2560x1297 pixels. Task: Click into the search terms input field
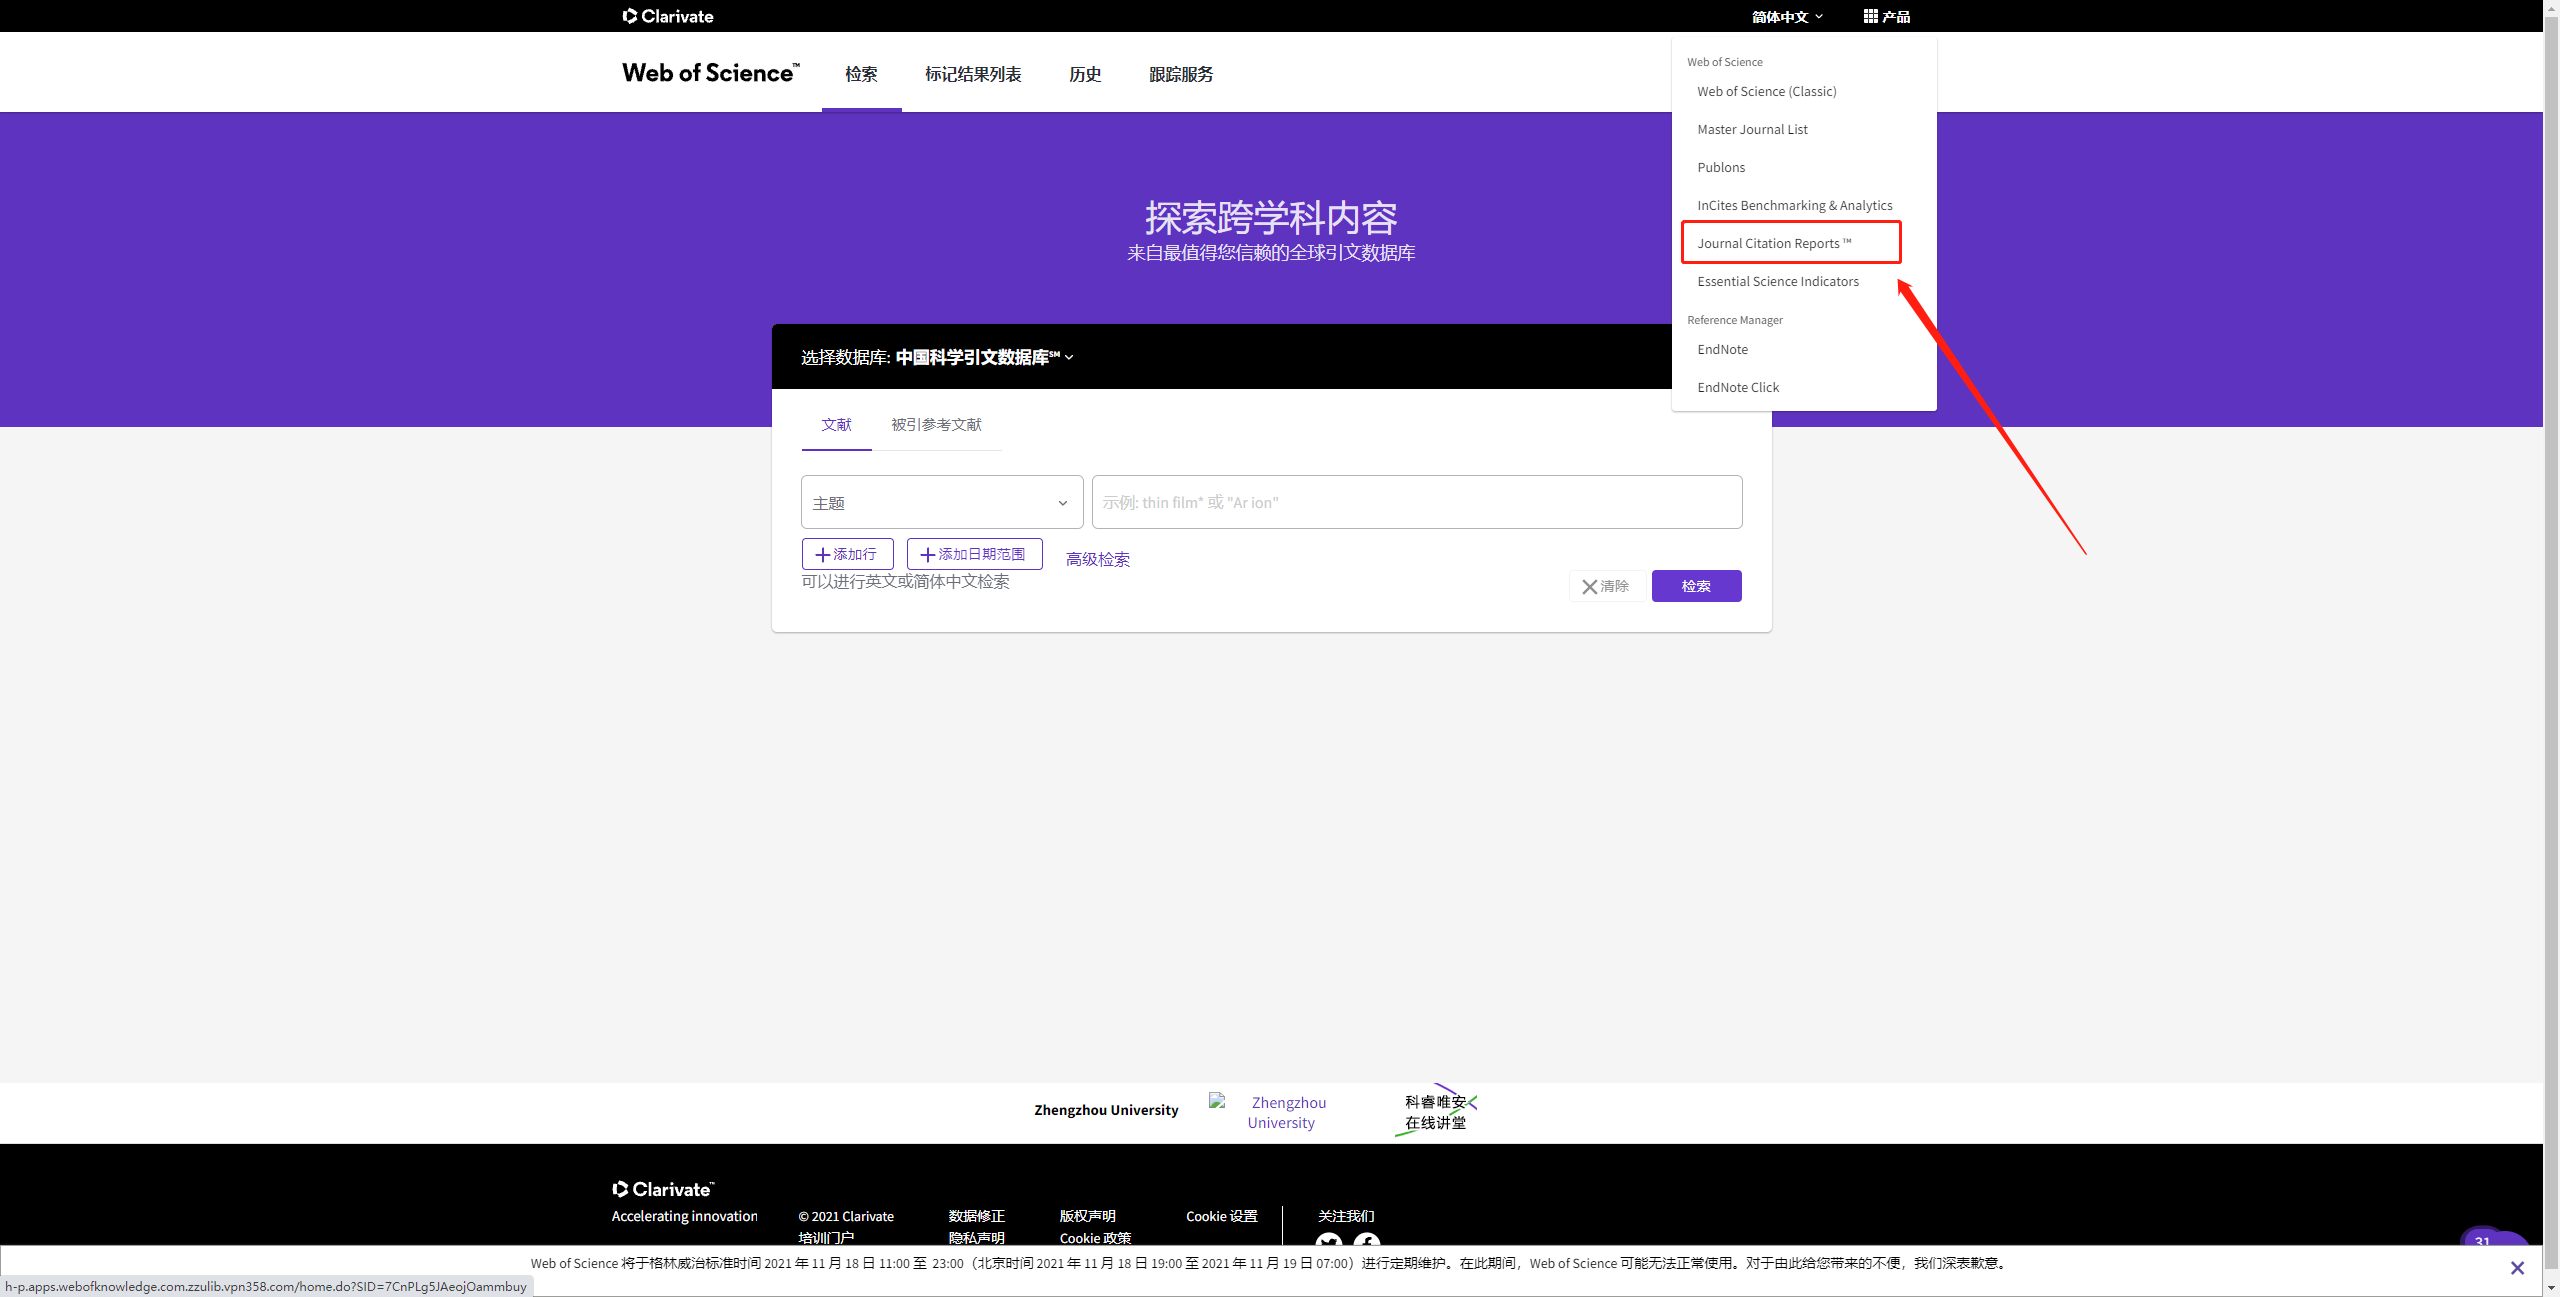[1416, 502]
